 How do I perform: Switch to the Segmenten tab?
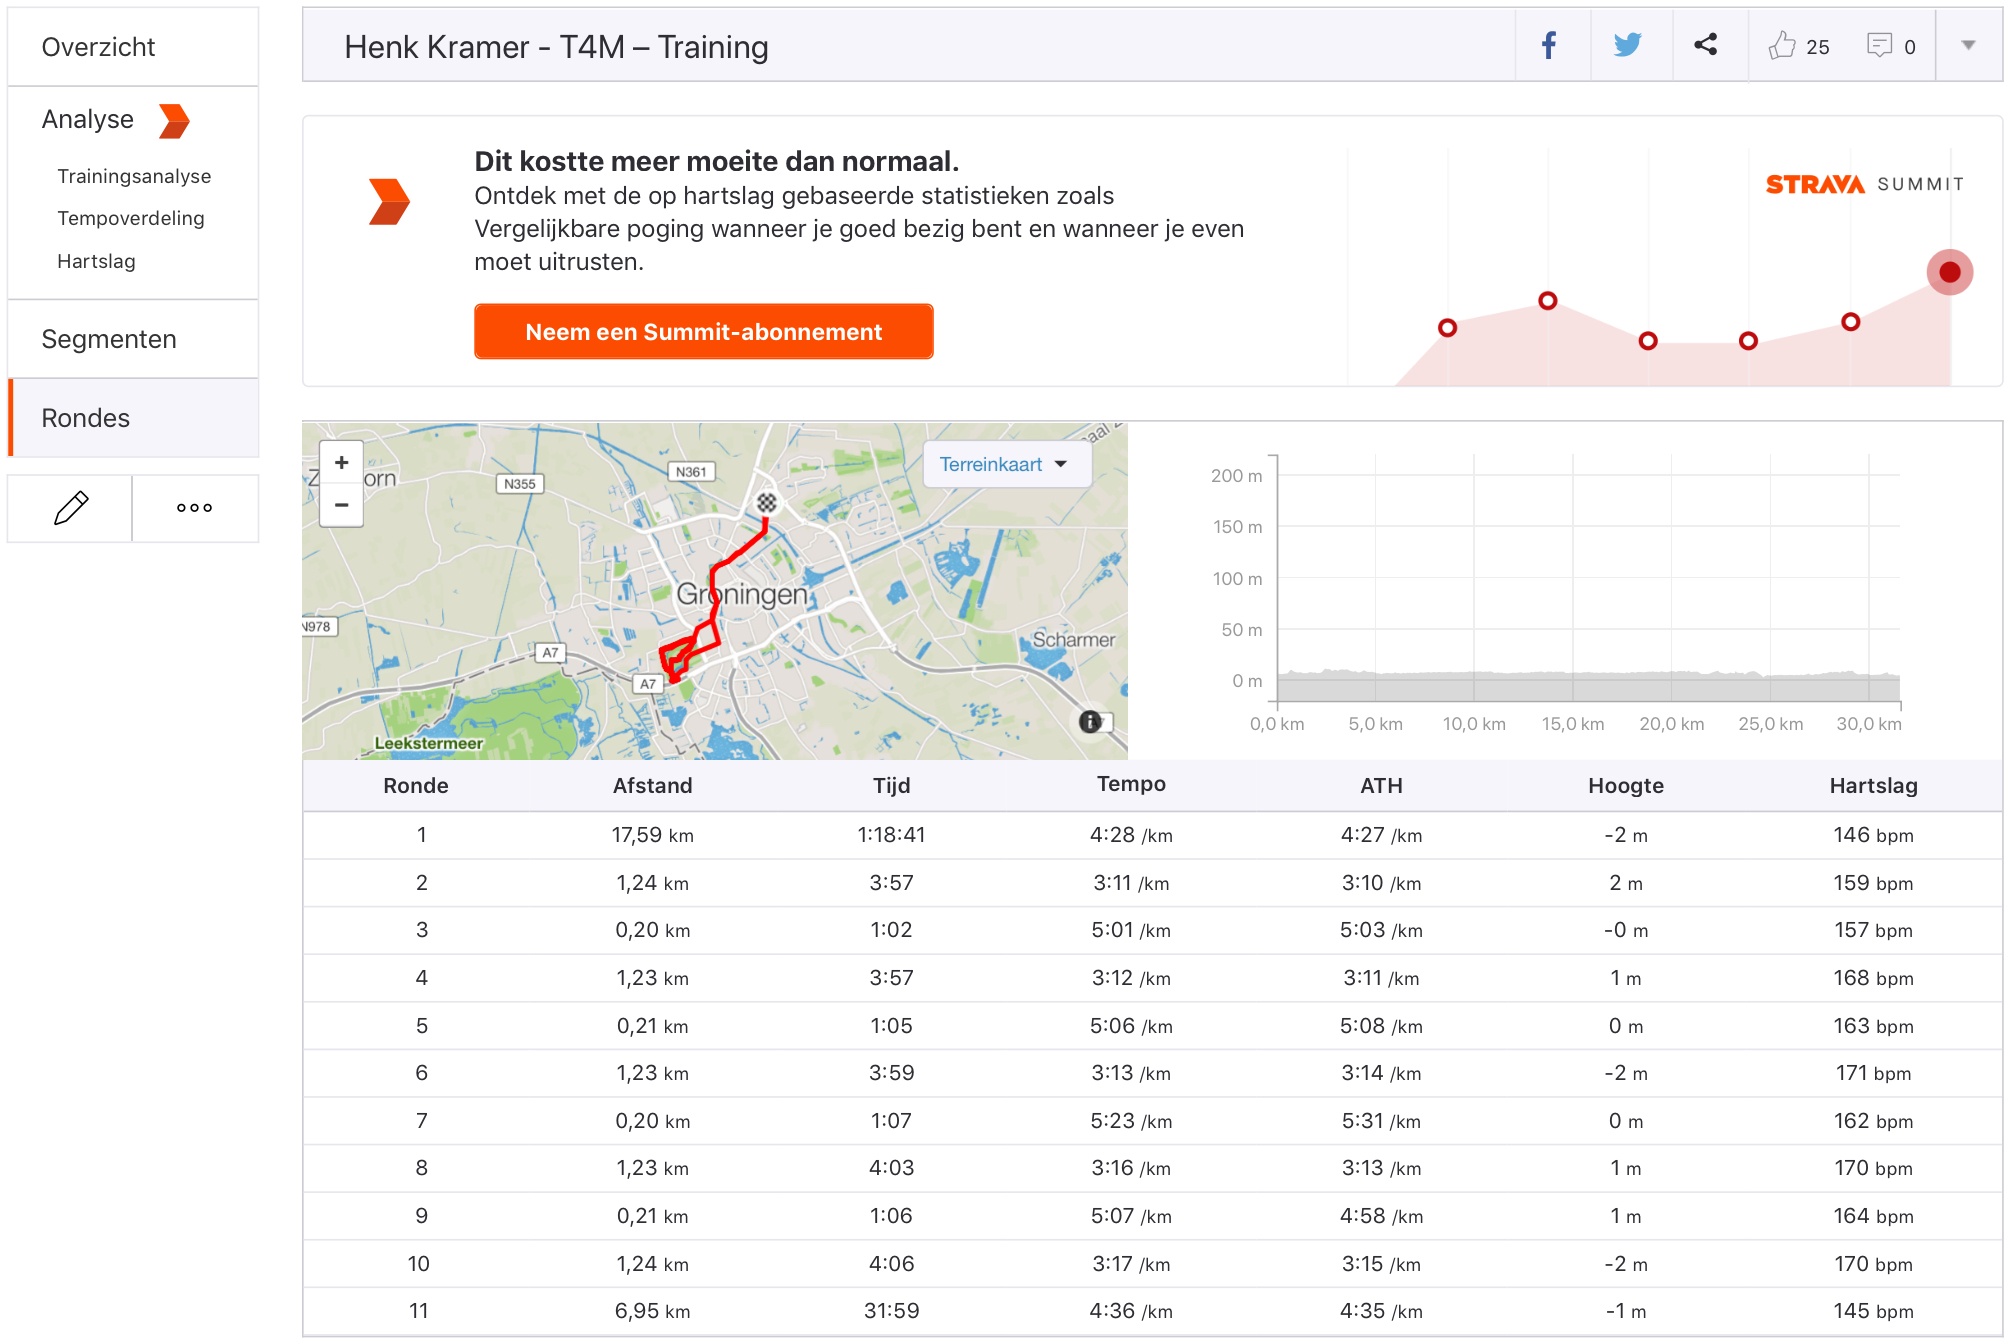pos(108,339)
